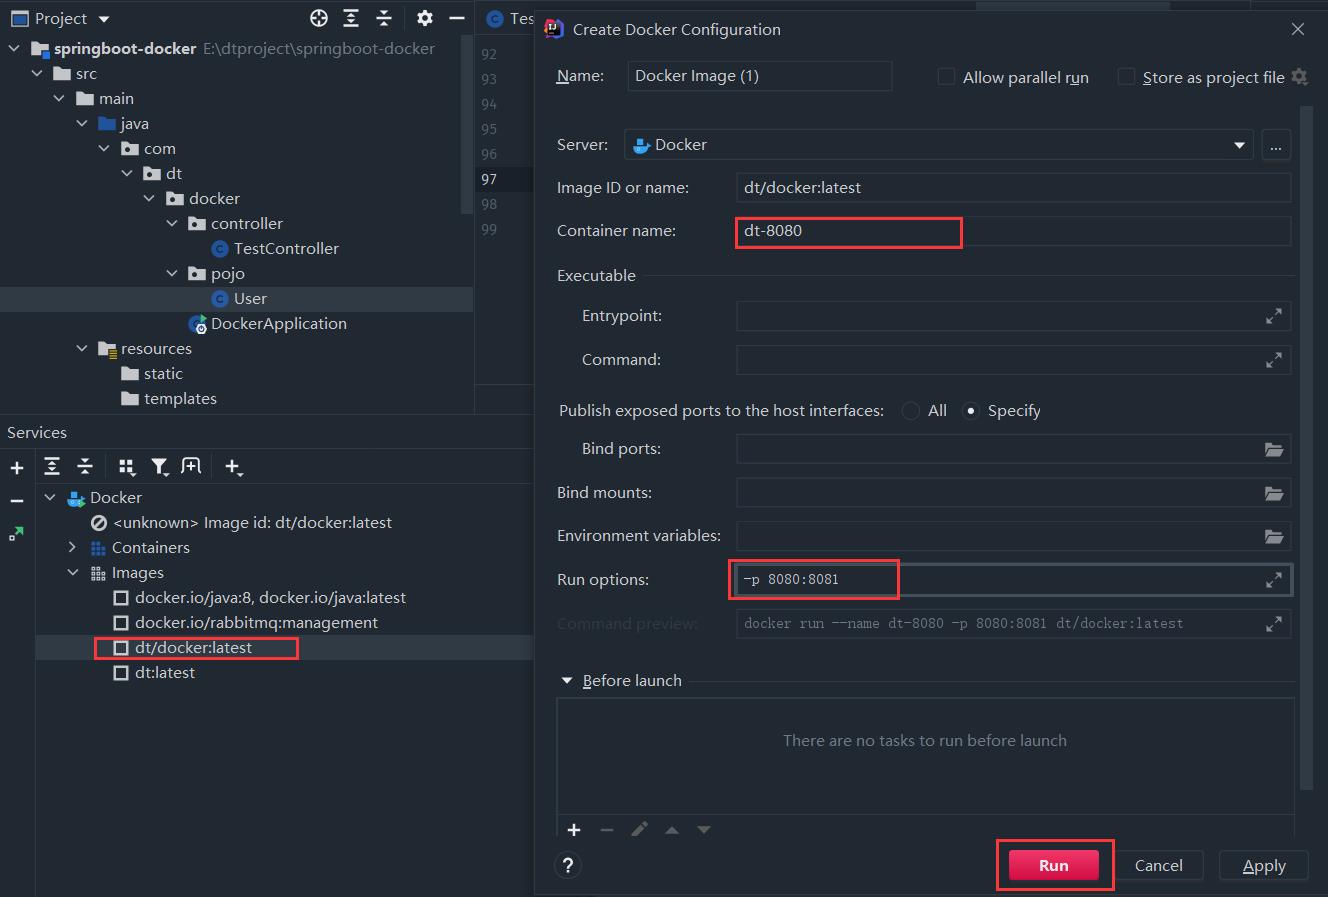Collapse all in Services toolbar
This screenshot has height=897, width=1328.
[85, 467]
